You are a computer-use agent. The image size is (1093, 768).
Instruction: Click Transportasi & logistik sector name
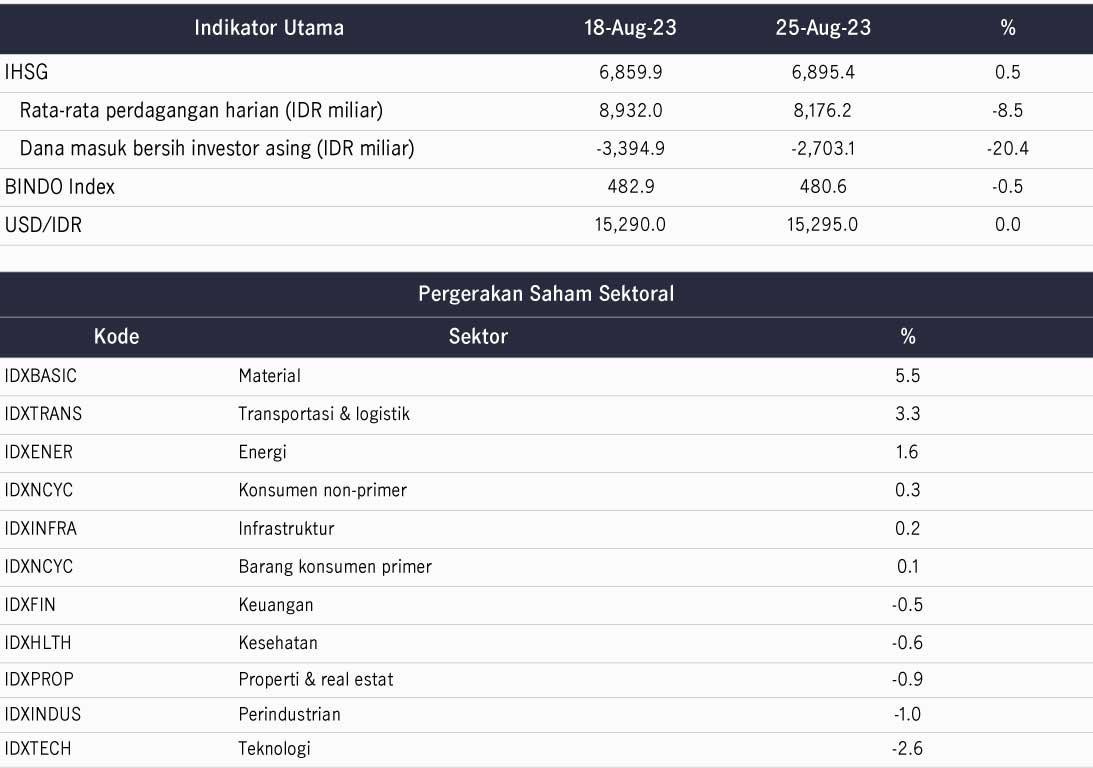point(324,414)
